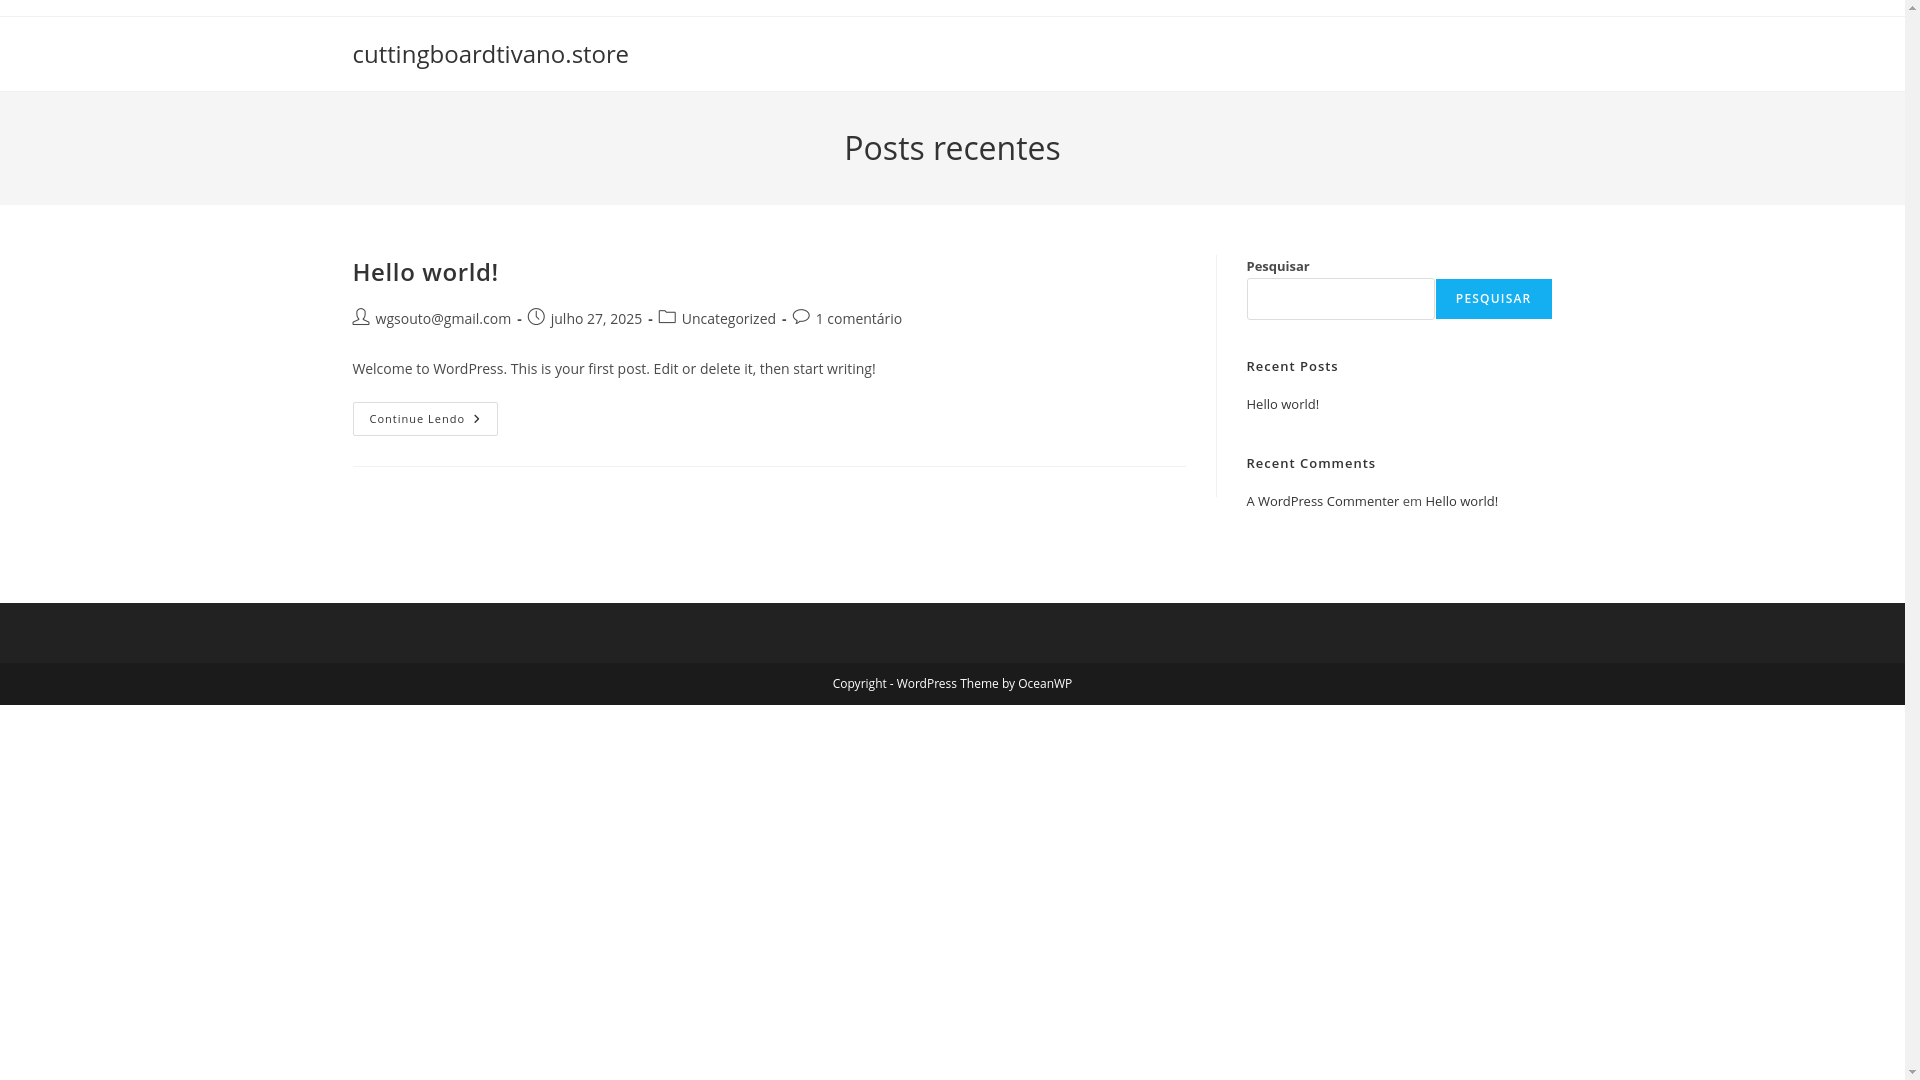Click the clock icon before the date
The image size is (1920, 1080).
click(x=536, y=317)
